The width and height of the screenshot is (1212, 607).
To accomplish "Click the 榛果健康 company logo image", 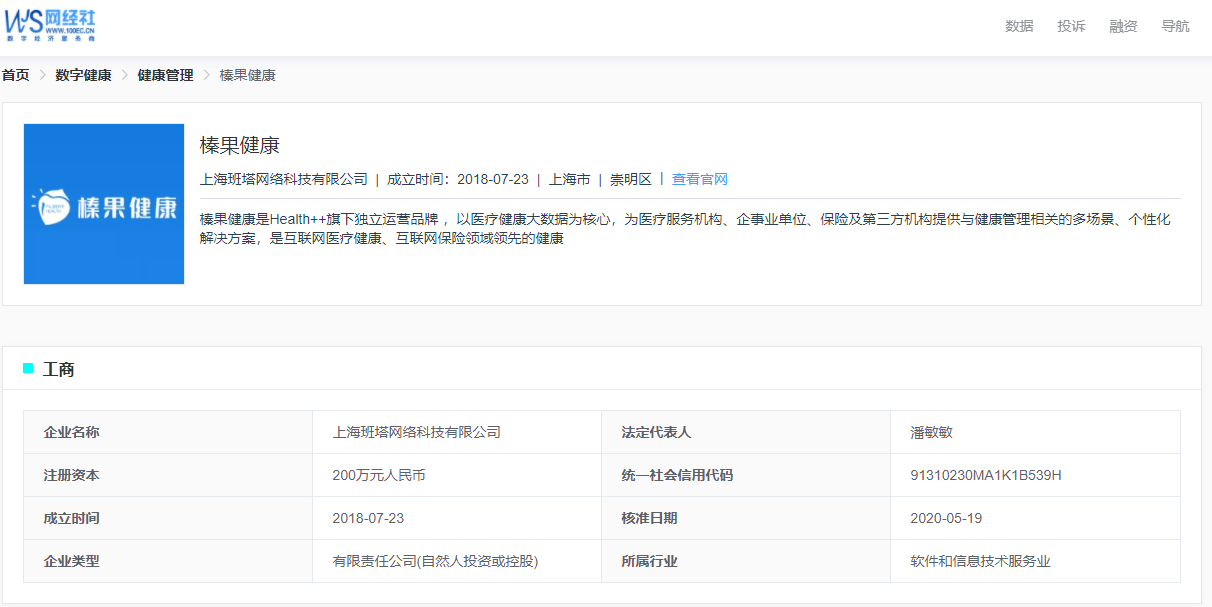I will [x=104, y=204].
